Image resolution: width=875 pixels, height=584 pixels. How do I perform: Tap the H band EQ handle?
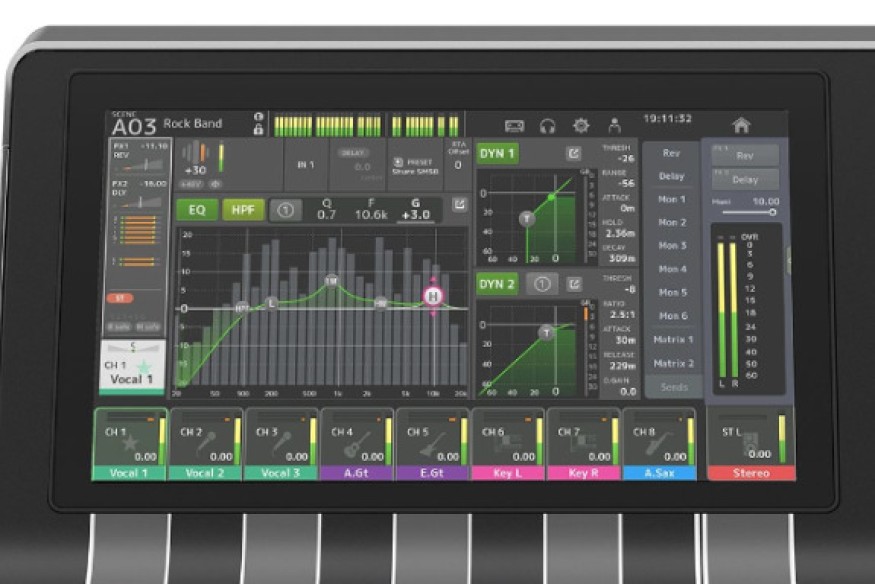[433, 296]
